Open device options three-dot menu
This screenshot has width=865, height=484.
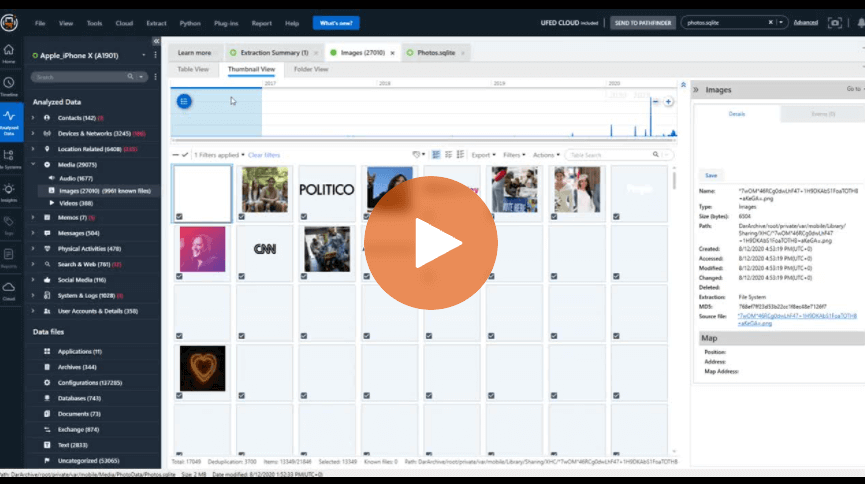(156, 55)
